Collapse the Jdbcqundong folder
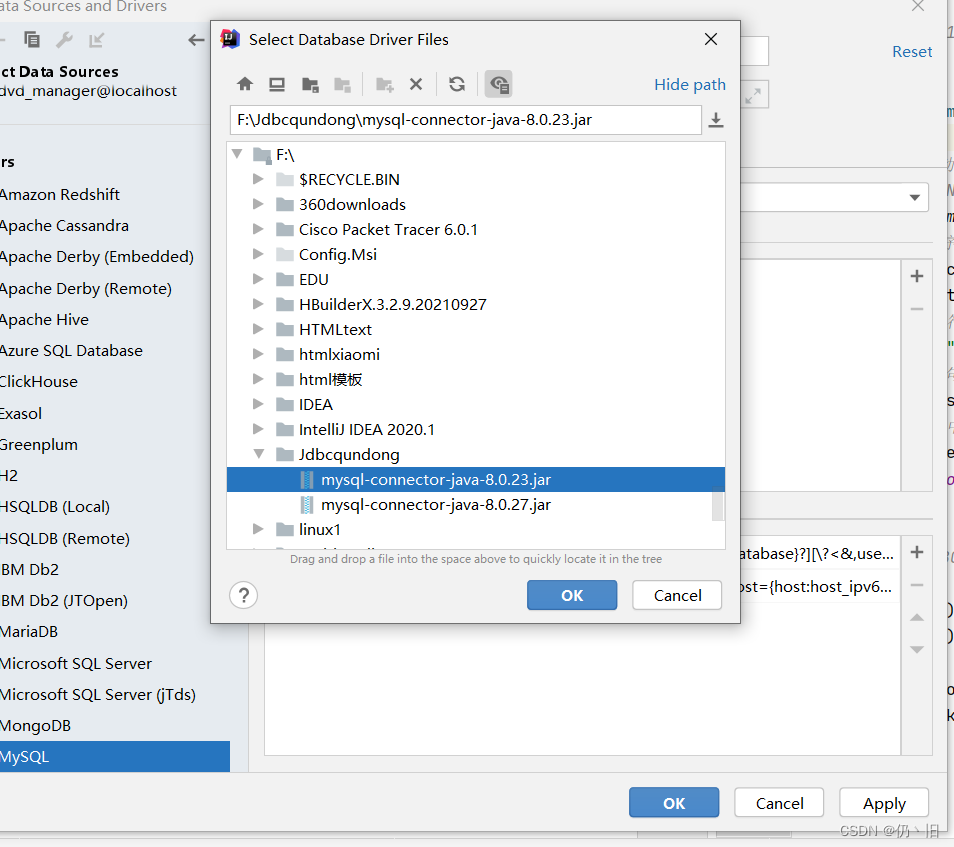The height and width of the screenshot is (847, 954). point(259,454)
